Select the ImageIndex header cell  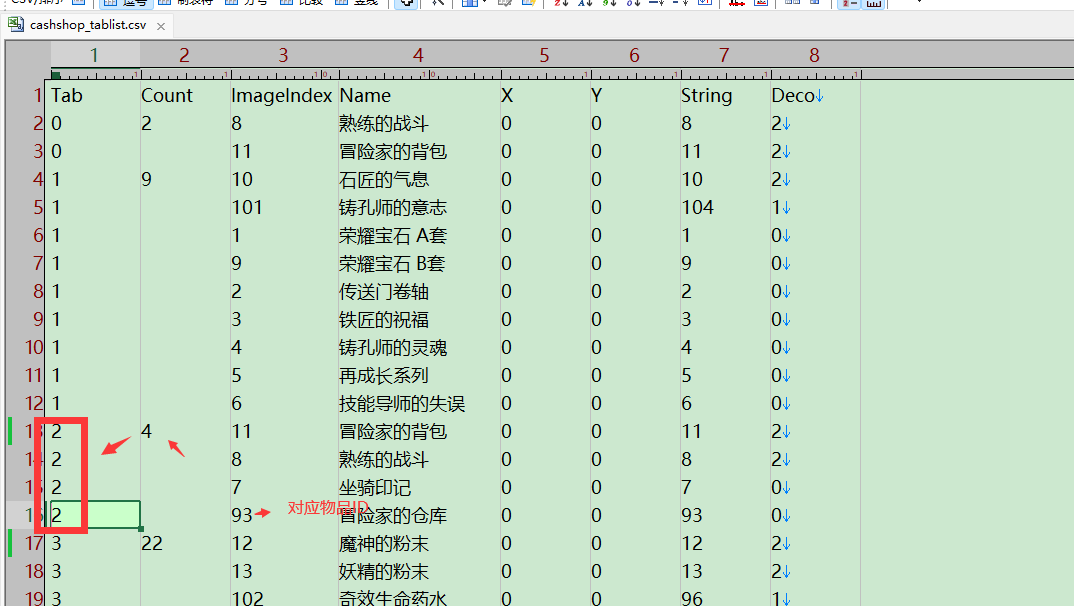coord(281,96)
